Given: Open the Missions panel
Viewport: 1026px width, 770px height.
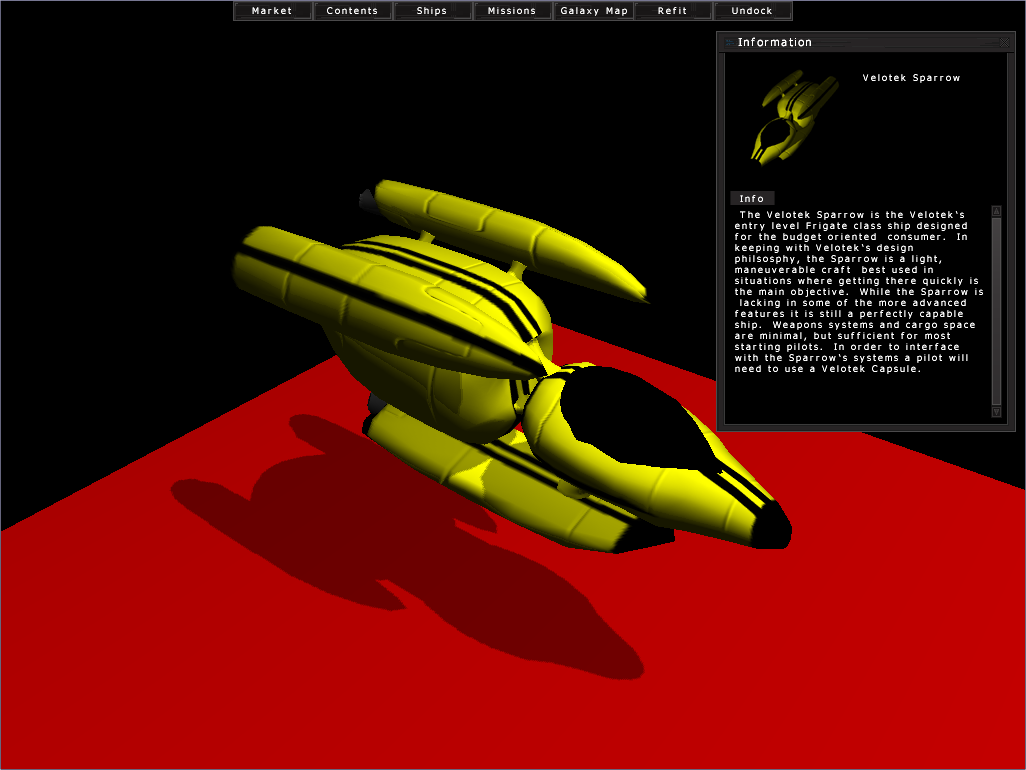Looking at the screenshot, I should 512,11.
